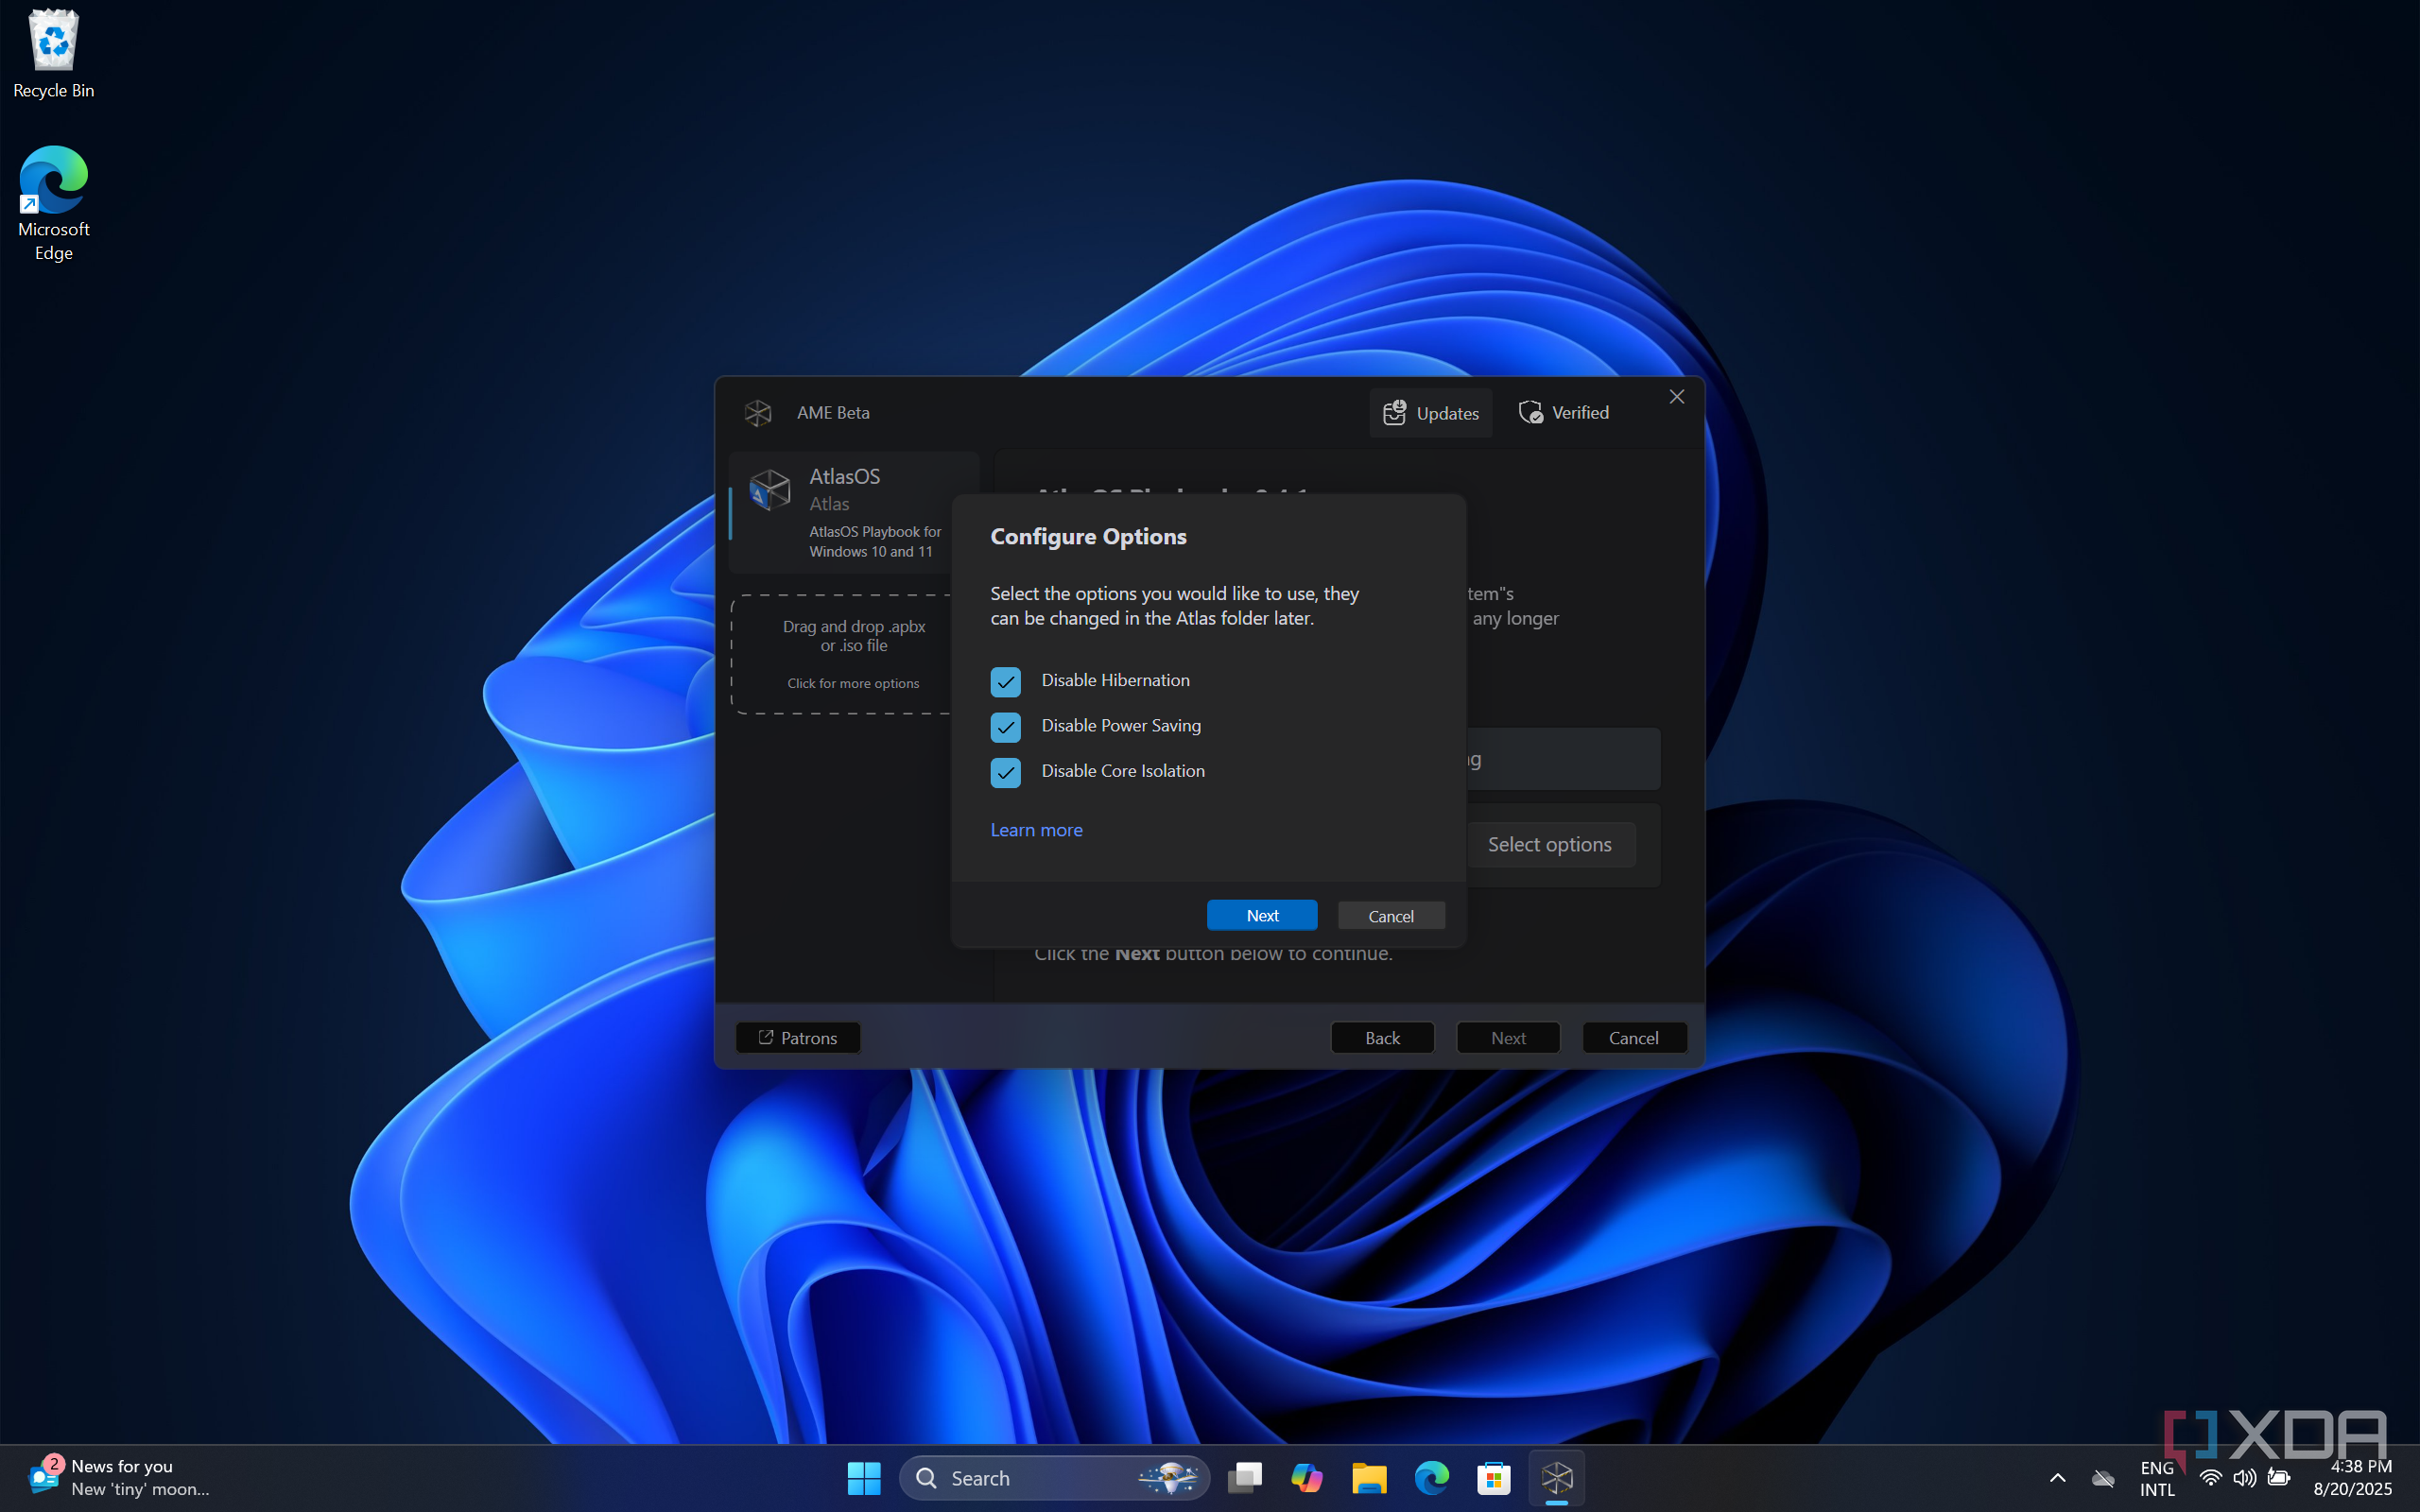2420x1512 pixels.
Task: Open the Wi-Fi network tray icon
Action: pyautogui.click(x=2210, y=1478)
